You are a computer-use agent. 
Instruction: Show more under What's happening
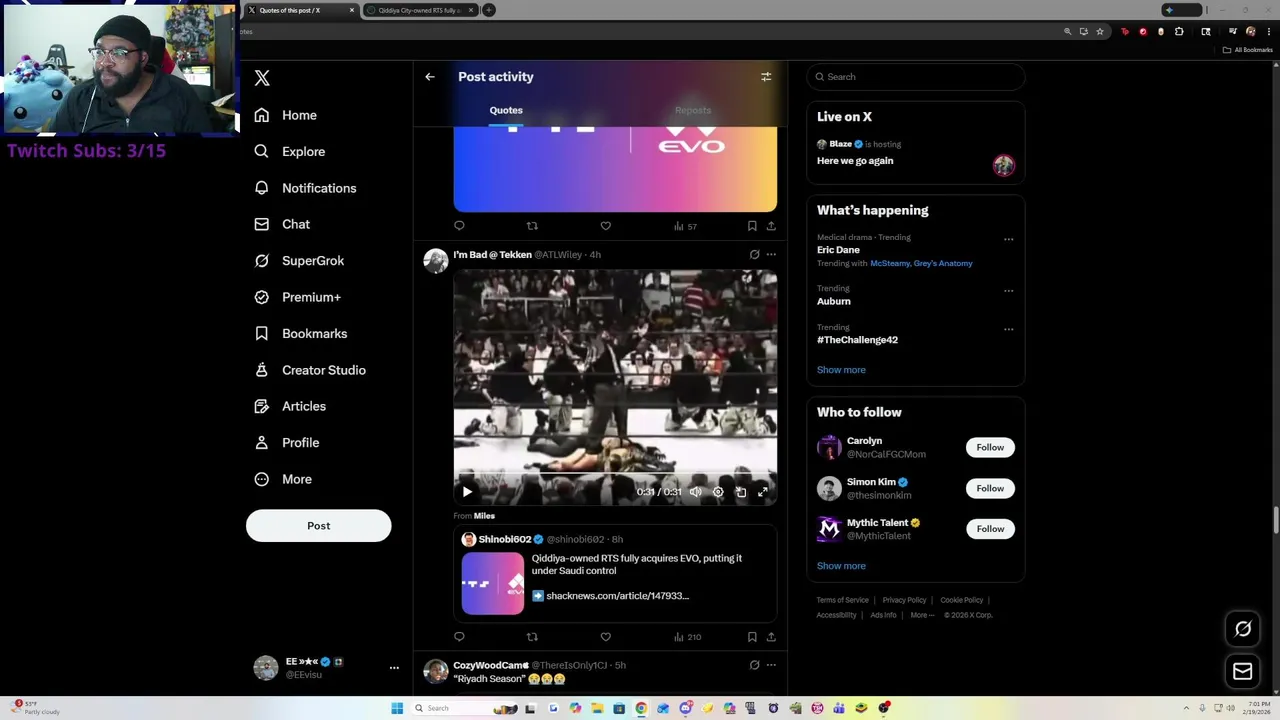(841, 370)
